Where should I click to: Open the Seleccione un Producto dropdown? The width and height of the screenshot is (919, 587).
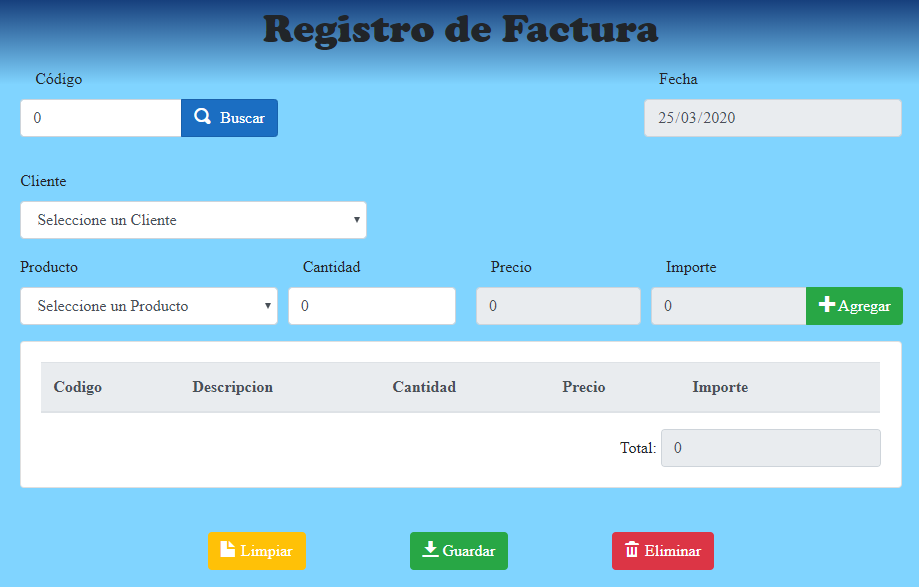pyautogui.click(x=149, y=306)
